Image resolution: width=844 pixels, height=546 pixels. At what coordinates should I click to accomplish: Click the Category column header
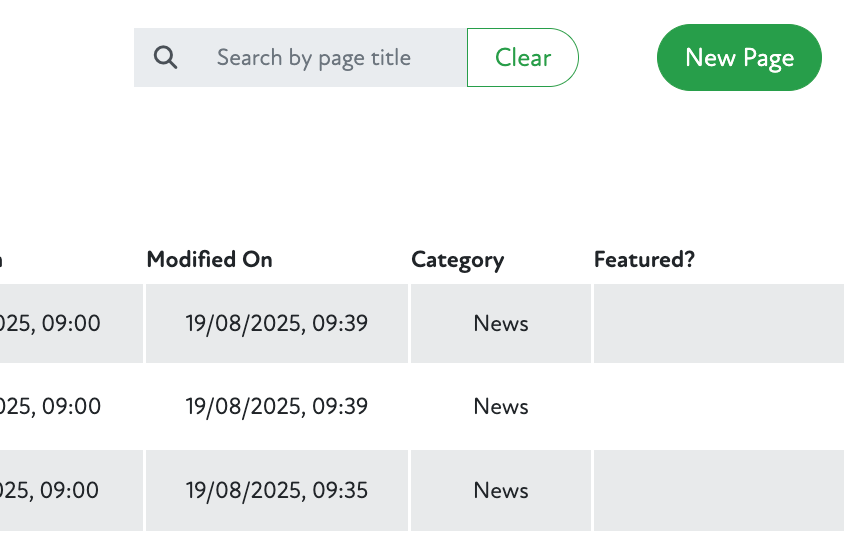(457, 260)
